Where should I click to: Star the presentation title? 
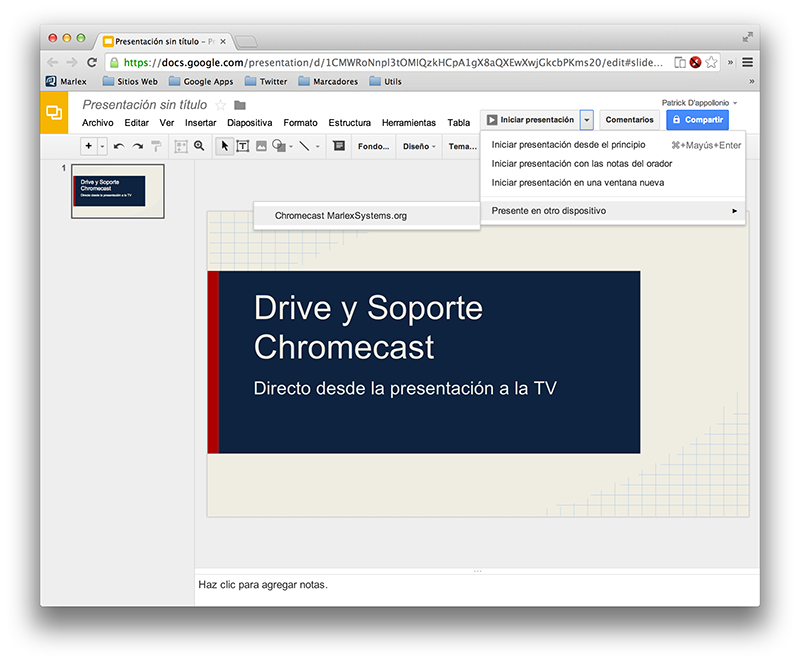(x=220, y=105)
